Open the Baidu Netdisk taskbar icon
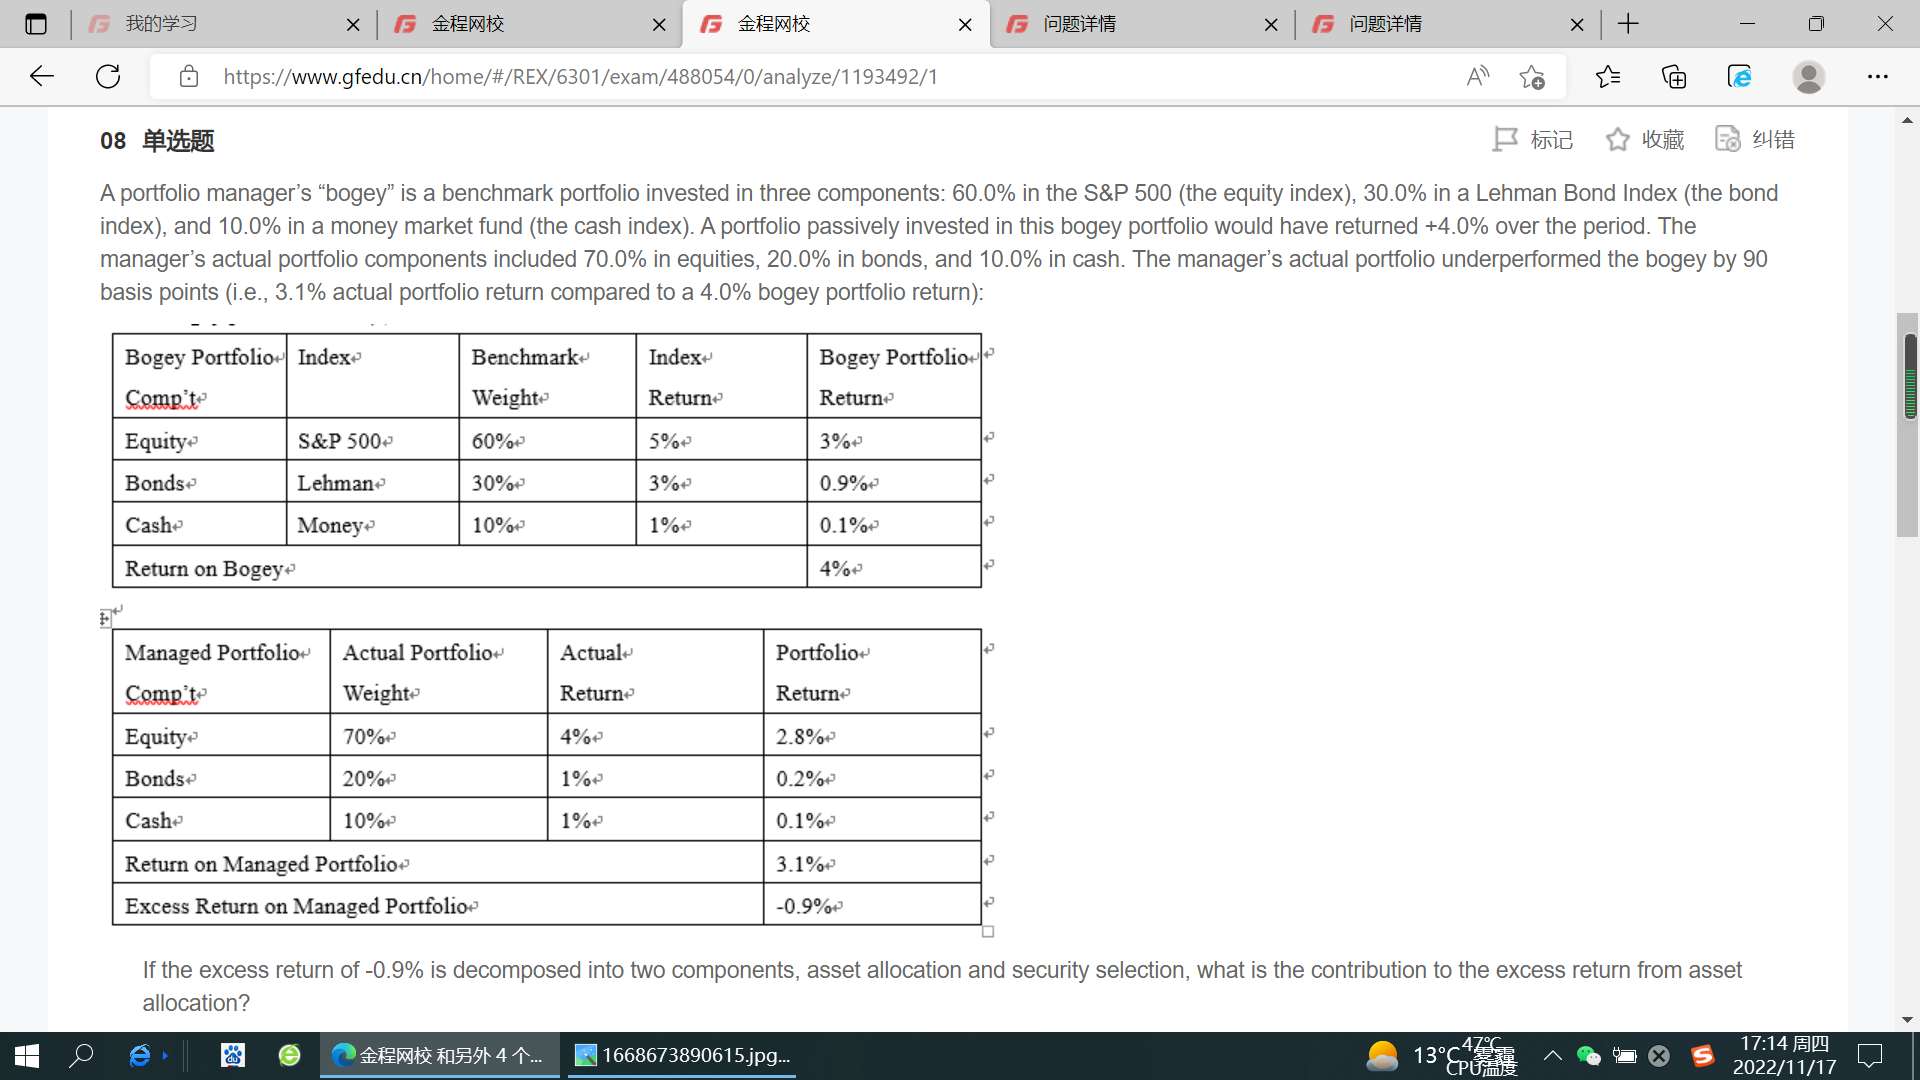The image size is (1920, 1080). coord(232,1055)
